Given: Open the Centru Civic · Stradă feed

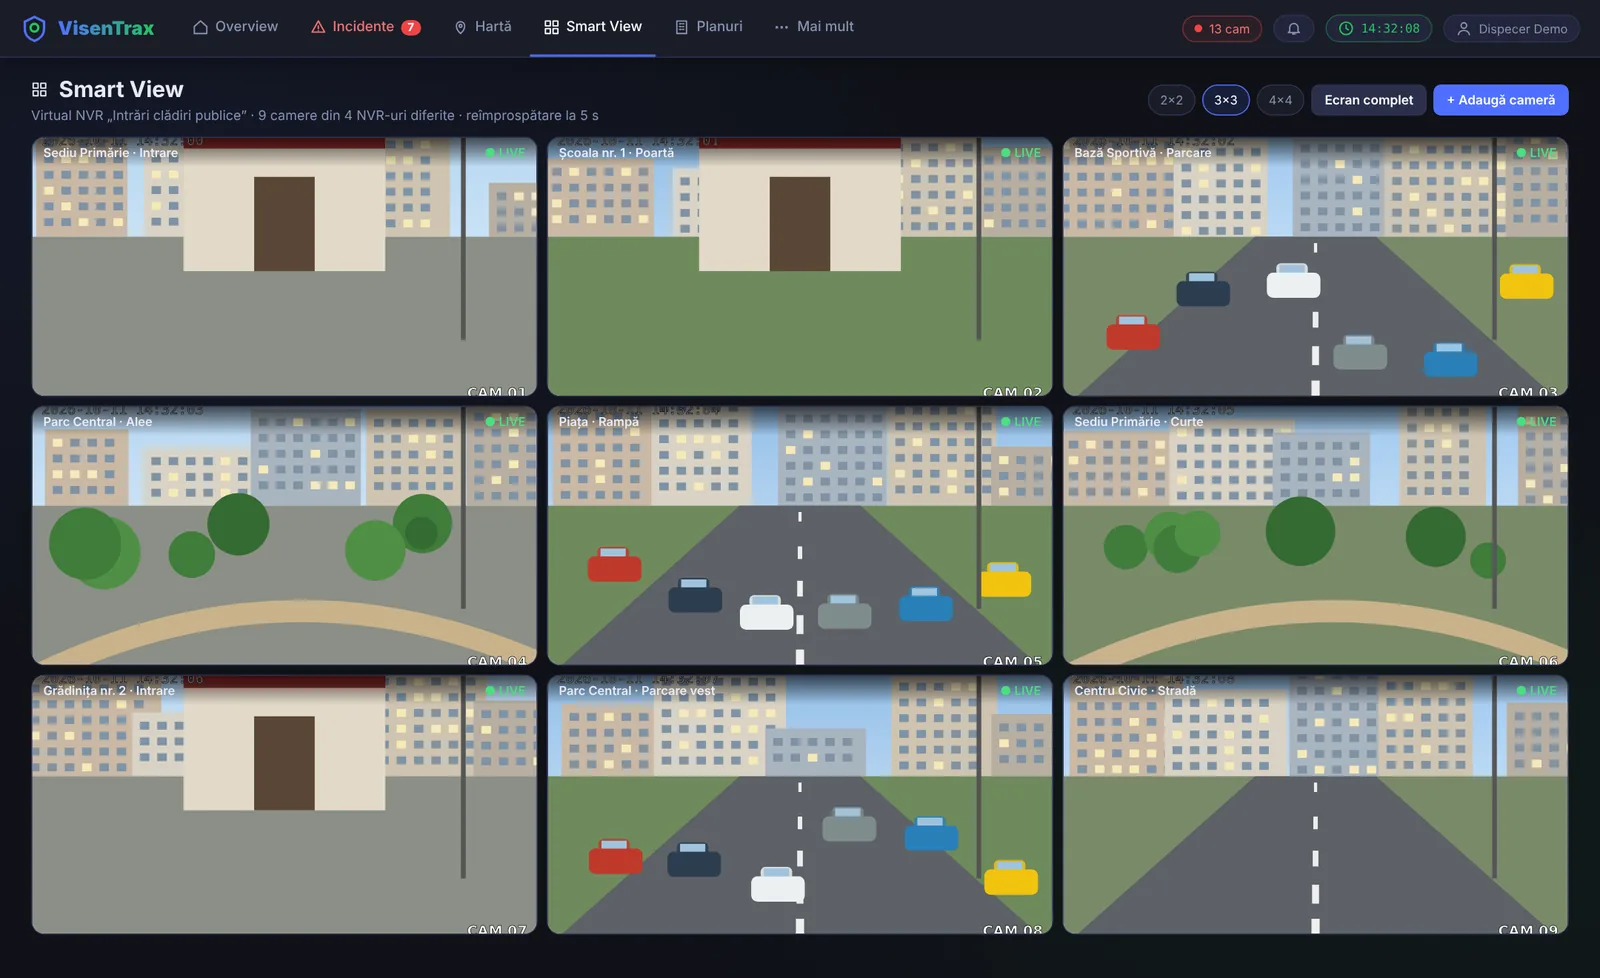Looking at the screenshot, I should (1315, 805).
